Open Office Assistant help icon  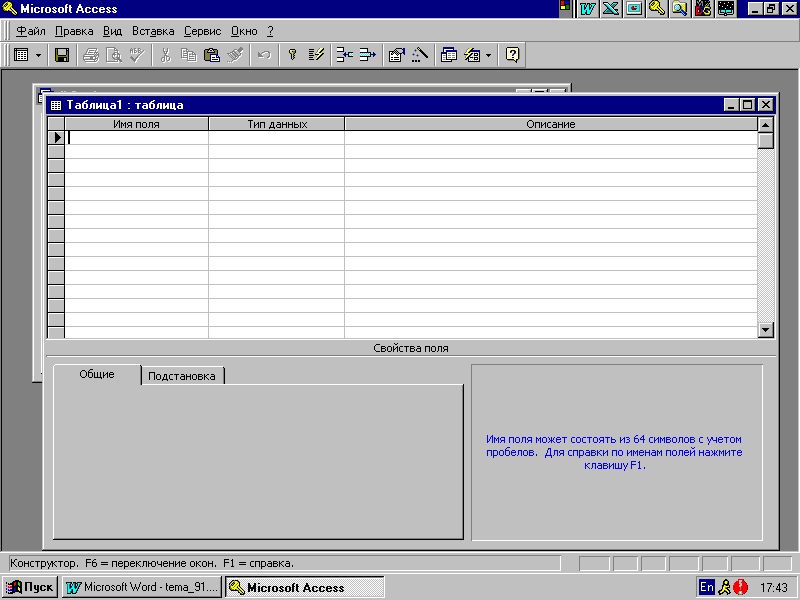(x=512, y=55)
